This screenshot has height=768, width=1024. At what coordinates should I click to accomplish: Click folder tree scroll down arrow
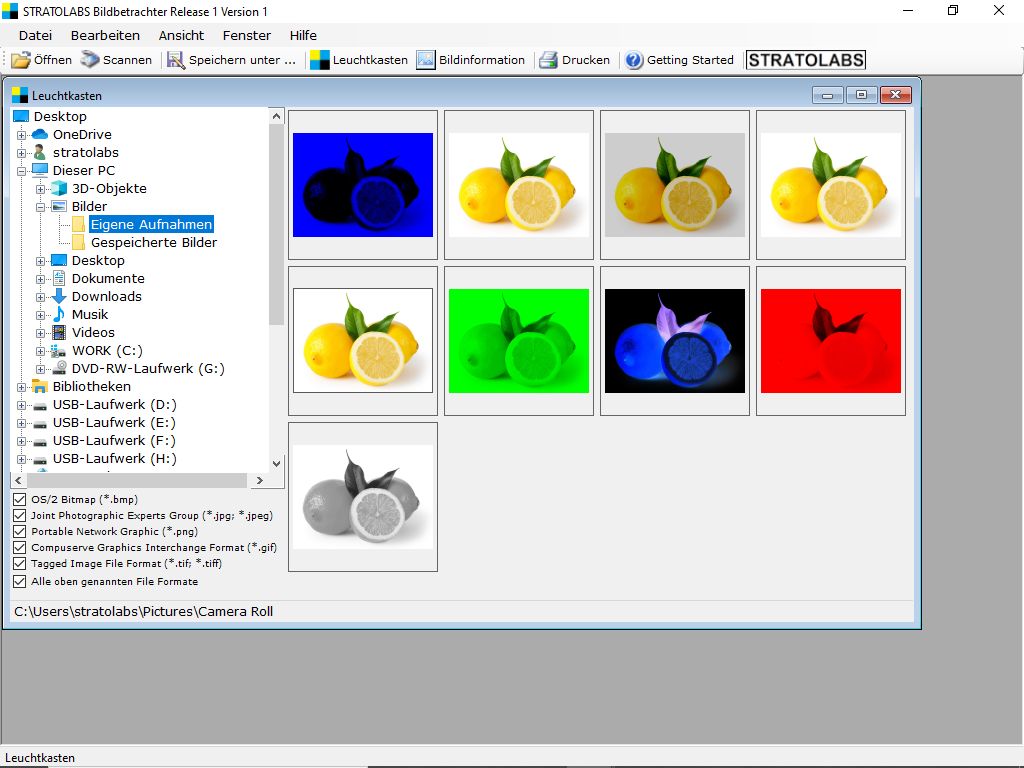click(x=277, y=464)
